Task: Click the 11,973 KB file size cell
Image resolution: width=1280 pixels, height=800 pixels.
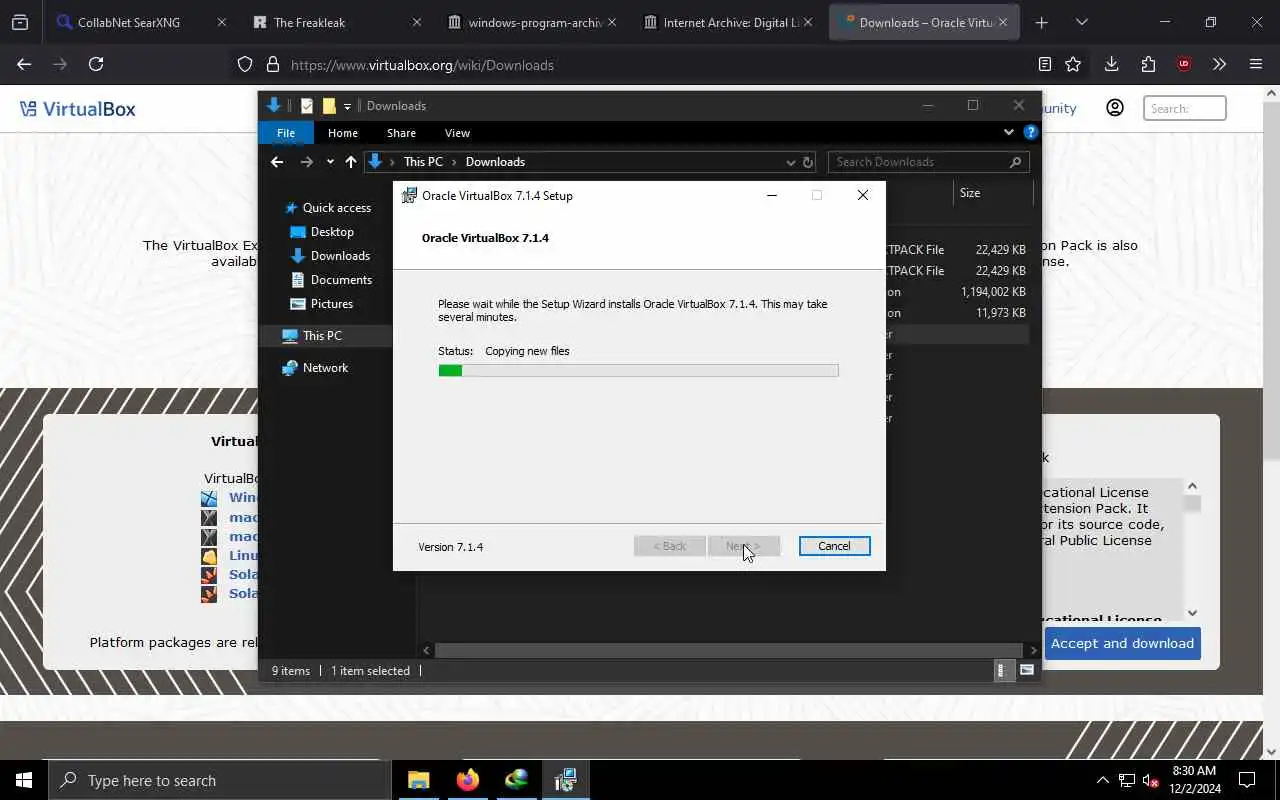Action: (1001, 313)
